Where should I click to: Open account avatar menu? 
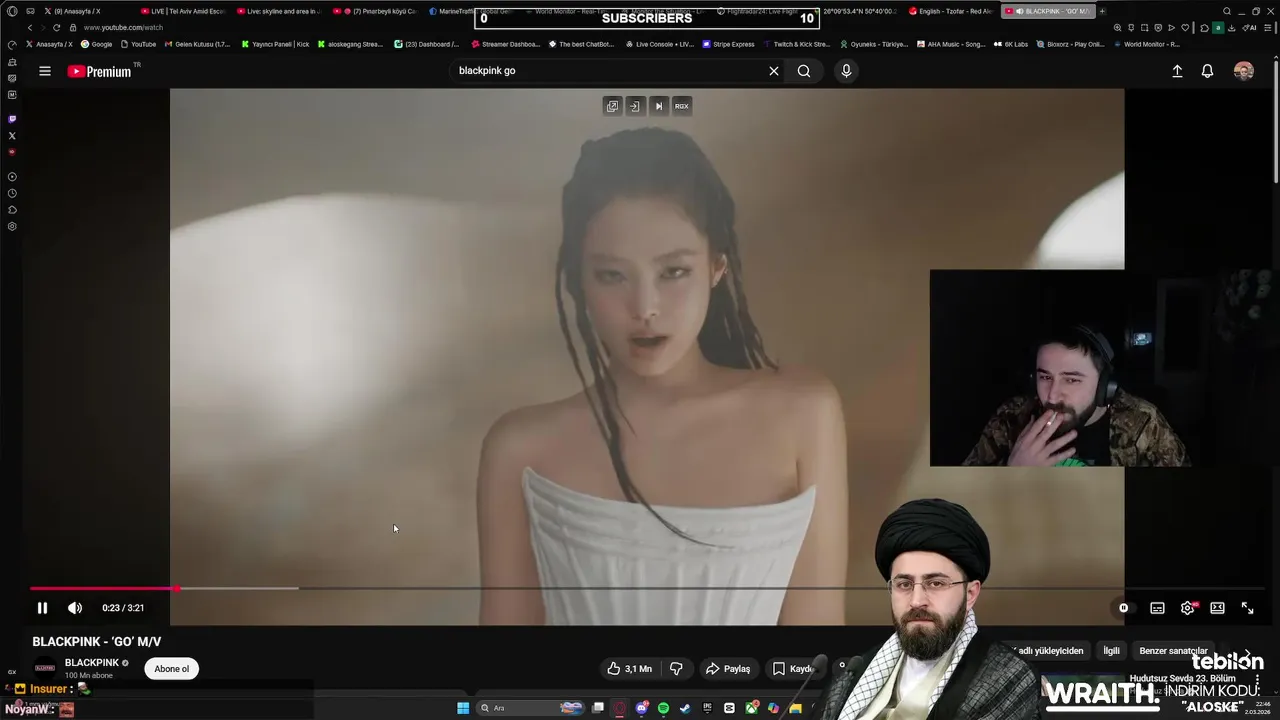coord(1244,71)
